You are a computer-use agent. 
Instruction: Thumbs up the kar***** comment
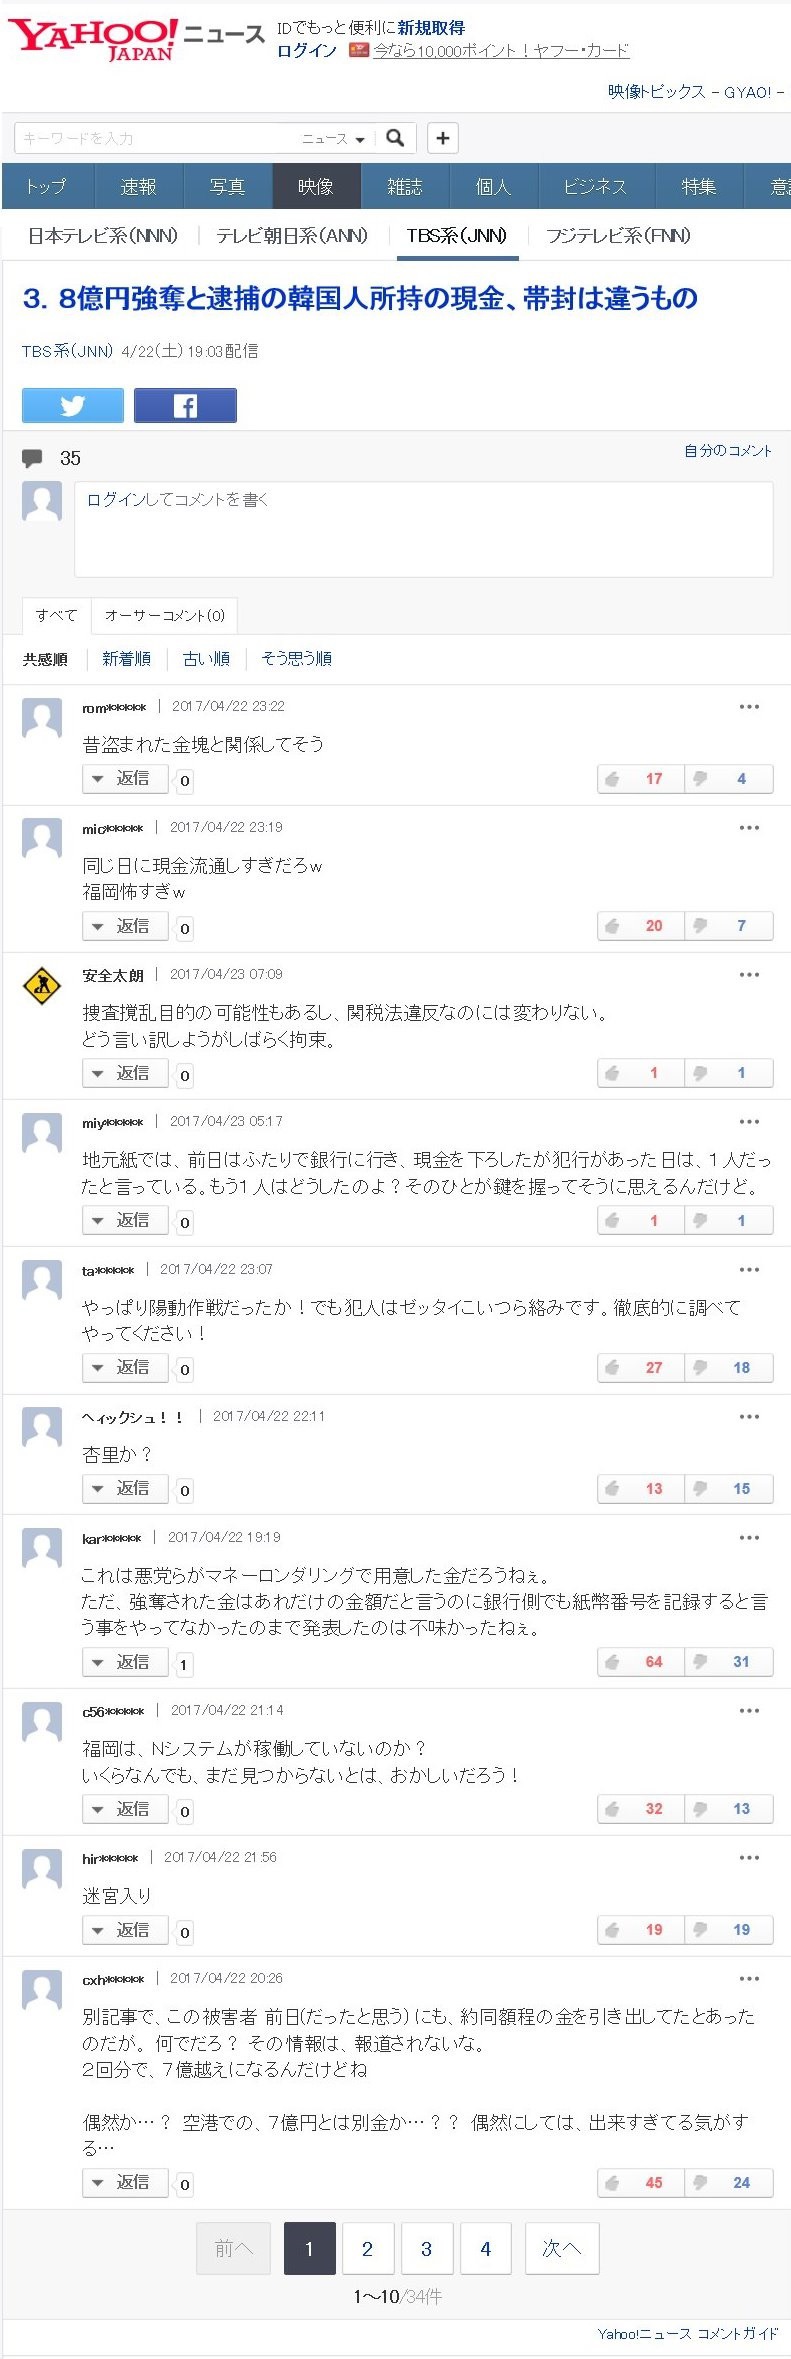point(640,1662)
